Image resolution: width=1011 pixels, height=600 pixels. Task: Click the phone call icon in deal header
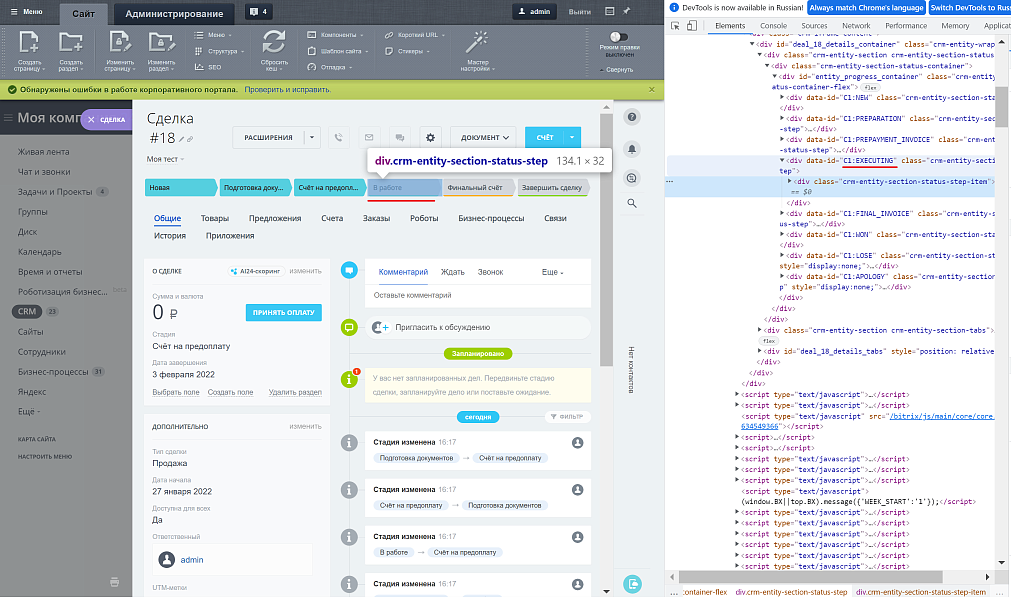click(339, 137)
